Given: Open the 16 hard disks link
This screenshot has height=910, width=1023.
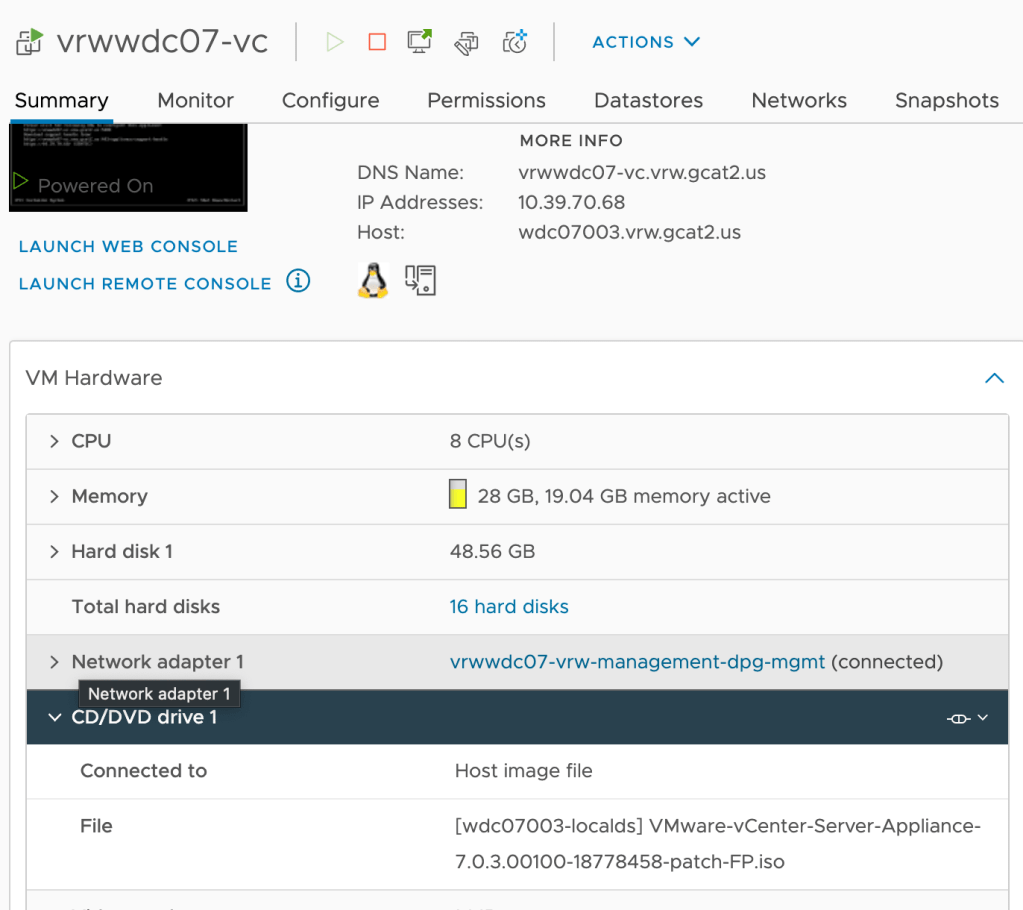Looking at the screenshot, I should coord(509,607).
